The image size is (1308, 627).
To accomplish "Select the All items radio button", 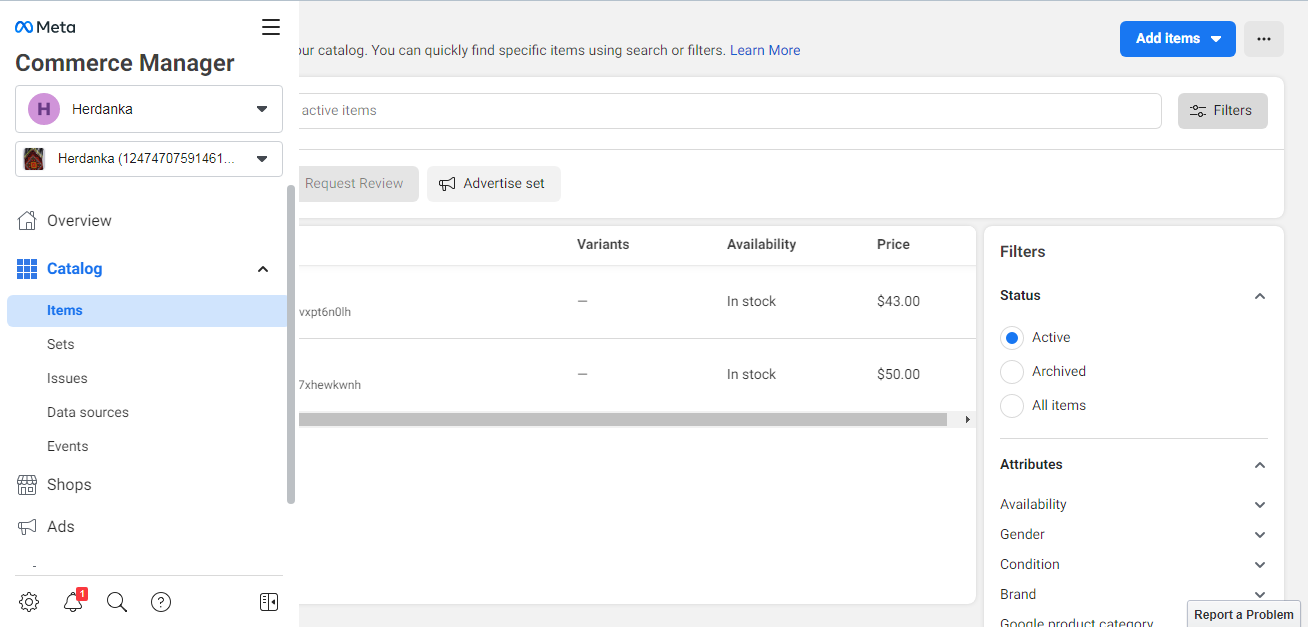I will point(1012,406).
